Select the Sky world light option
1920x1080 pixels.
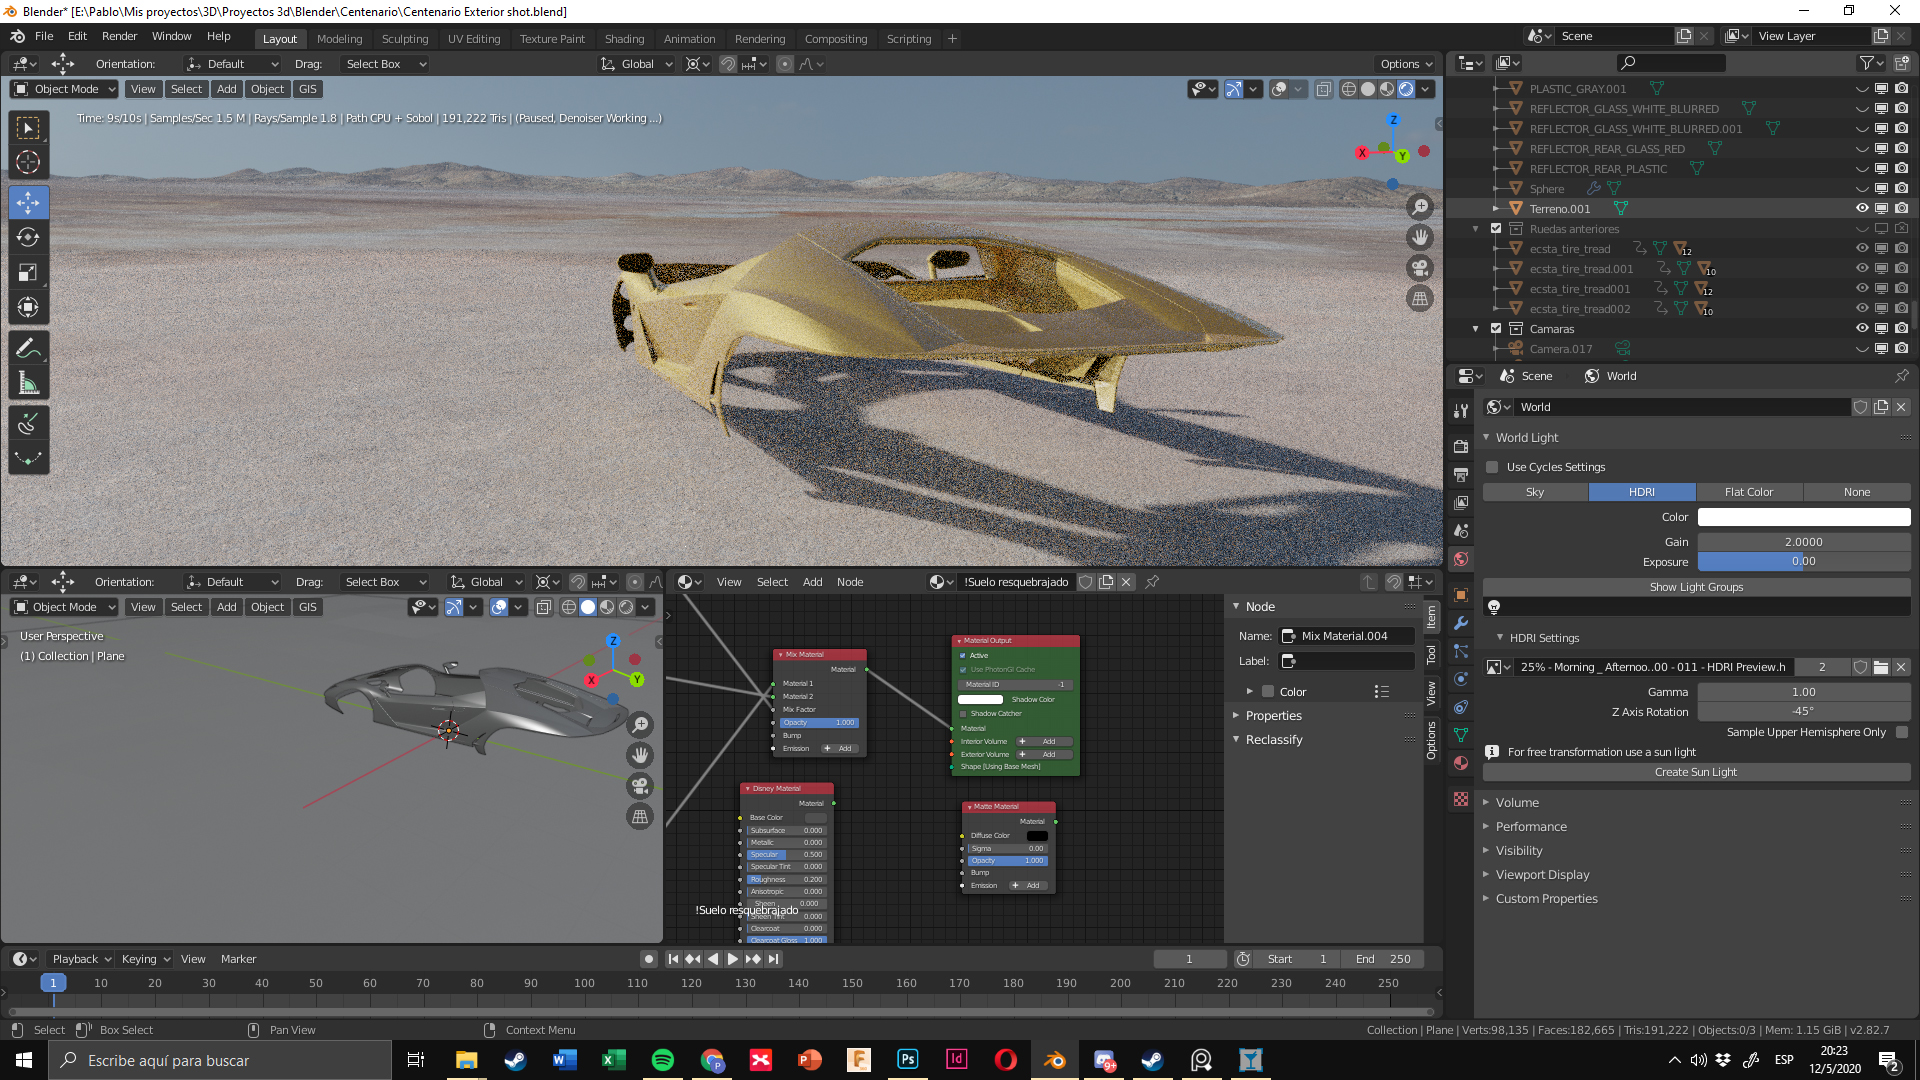click(1535, 492)
